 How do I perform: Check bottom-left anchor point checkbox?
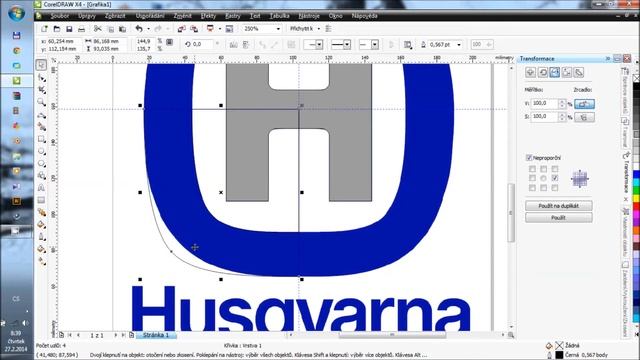pyautogui.click(x=532, y=188)
